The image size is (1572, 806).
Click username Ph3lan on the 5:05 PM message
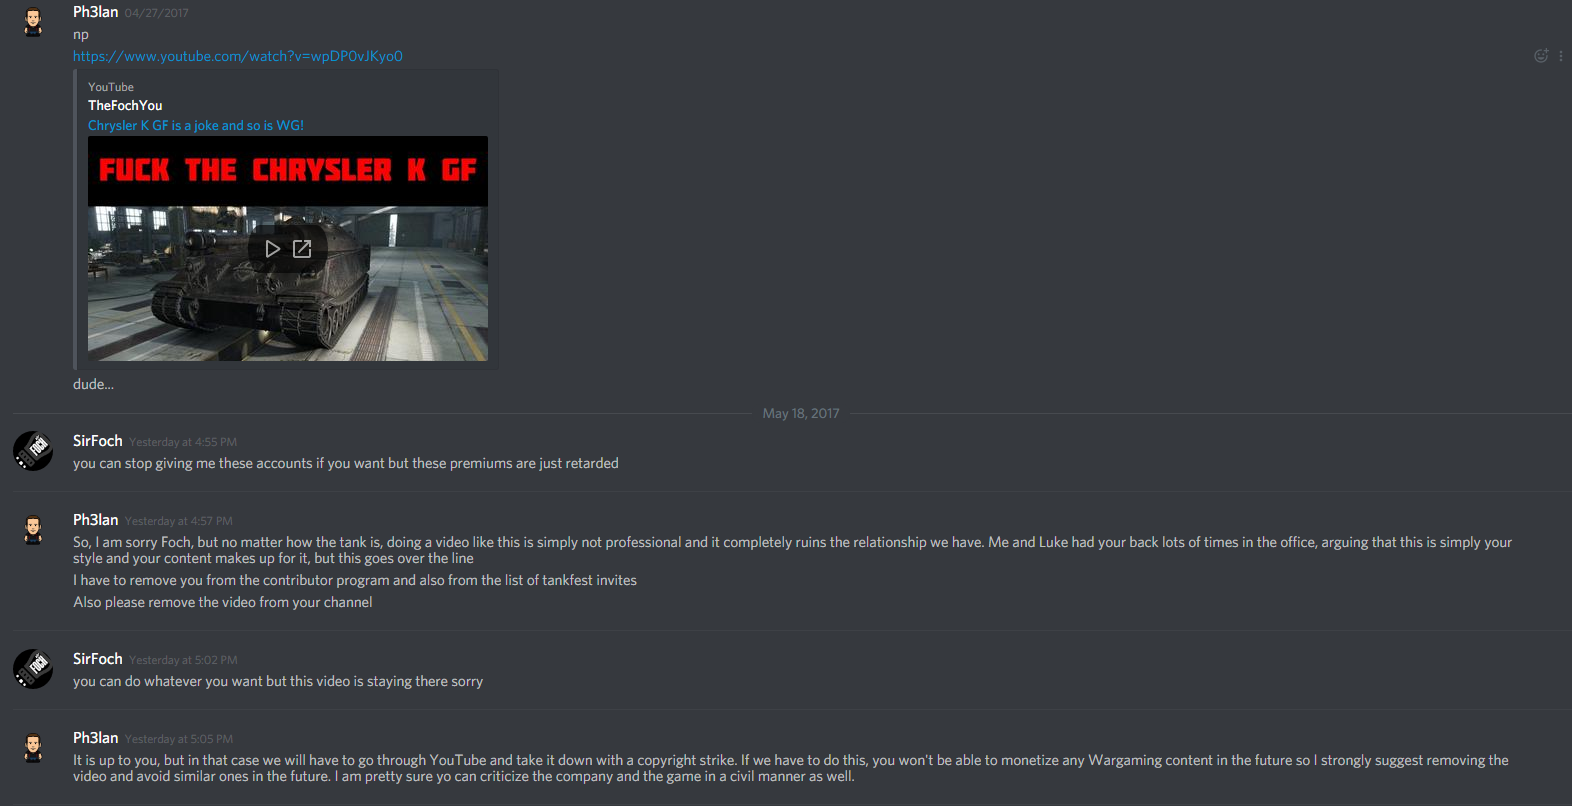pos(96,738)
